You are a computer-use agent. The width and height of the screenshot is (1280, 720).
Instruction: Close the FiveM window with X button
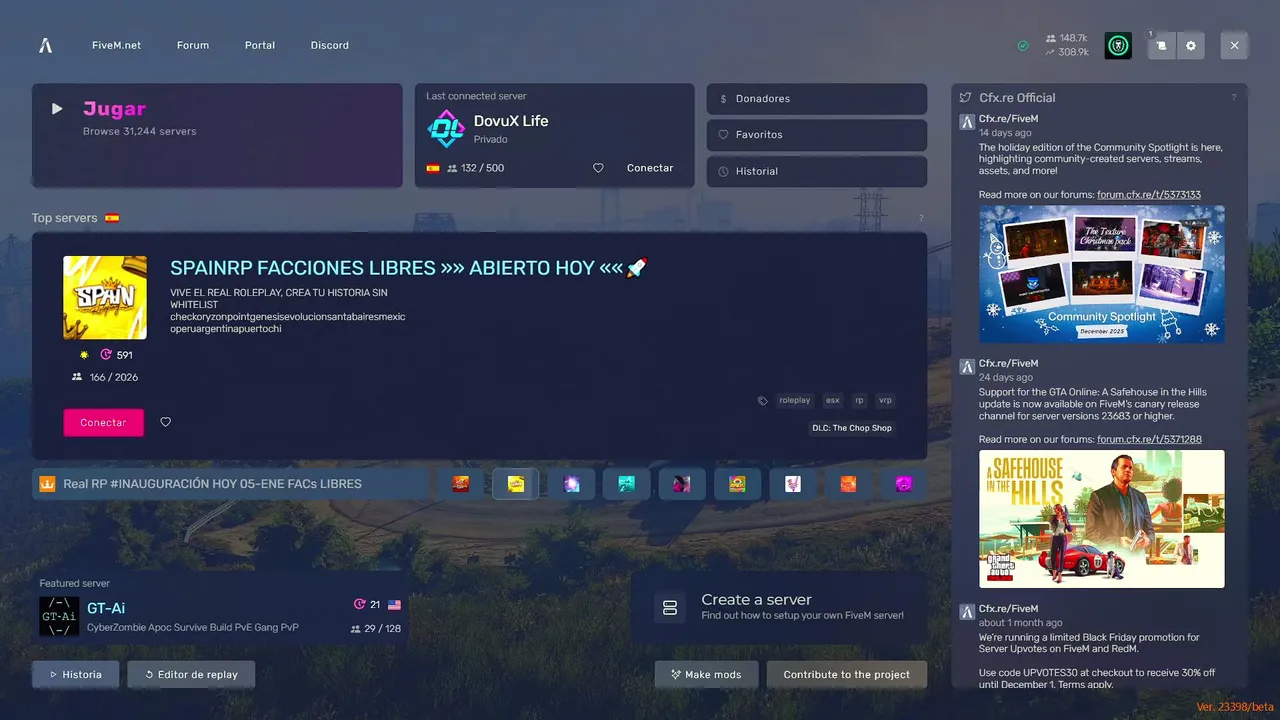[x=1235, y=45]
